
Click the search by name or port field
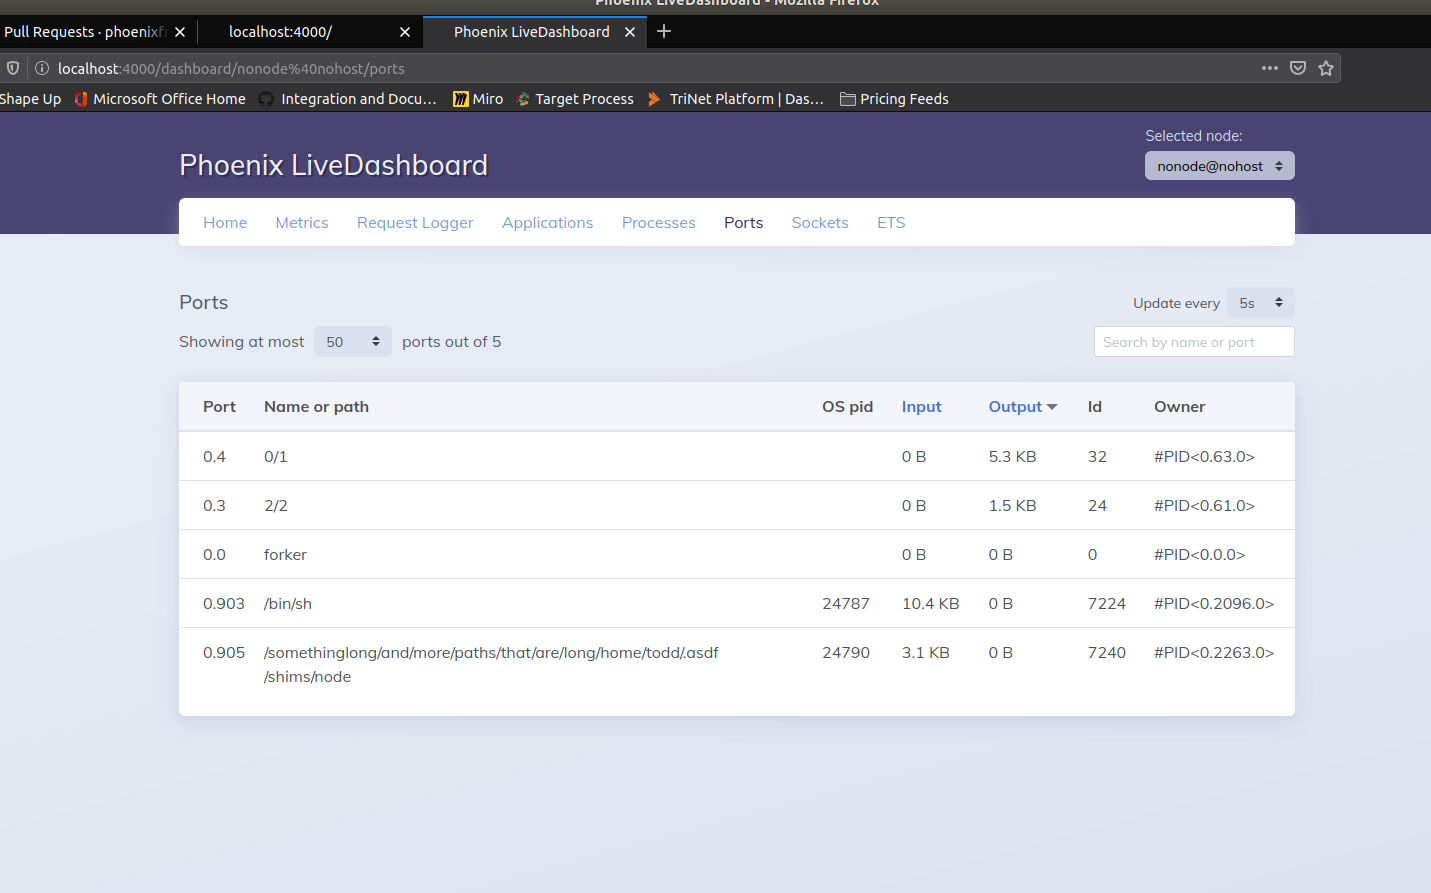1193,341
